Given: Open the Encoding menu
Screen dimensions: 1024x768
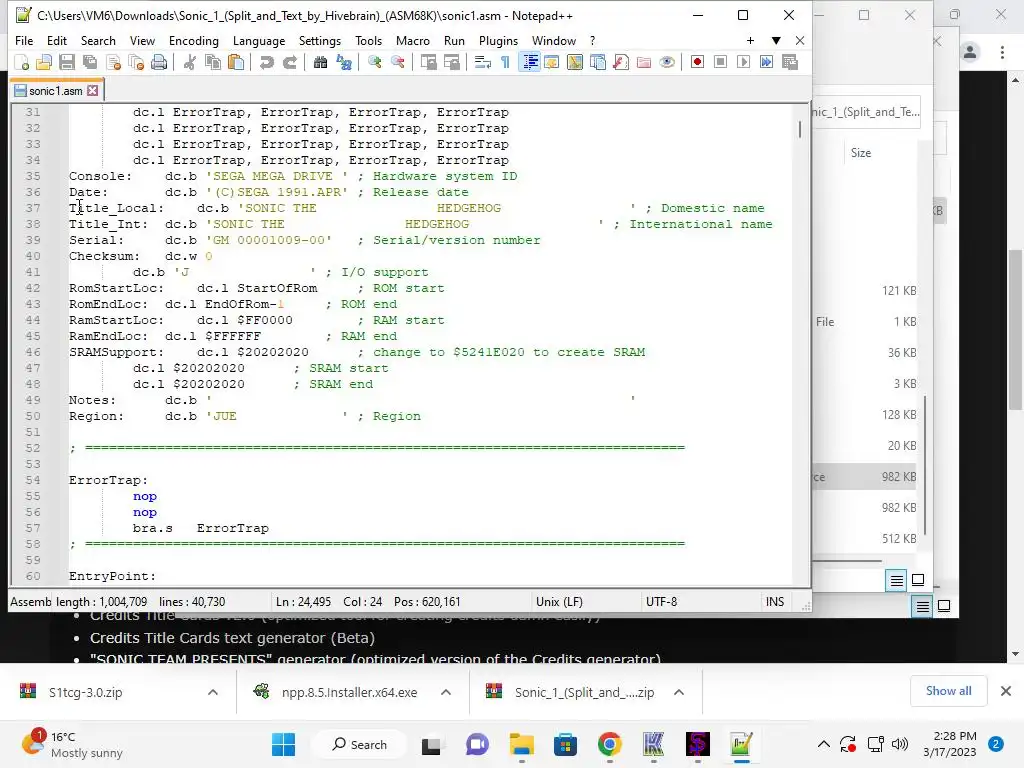Looking at the screenshot, I should (194, 40).
